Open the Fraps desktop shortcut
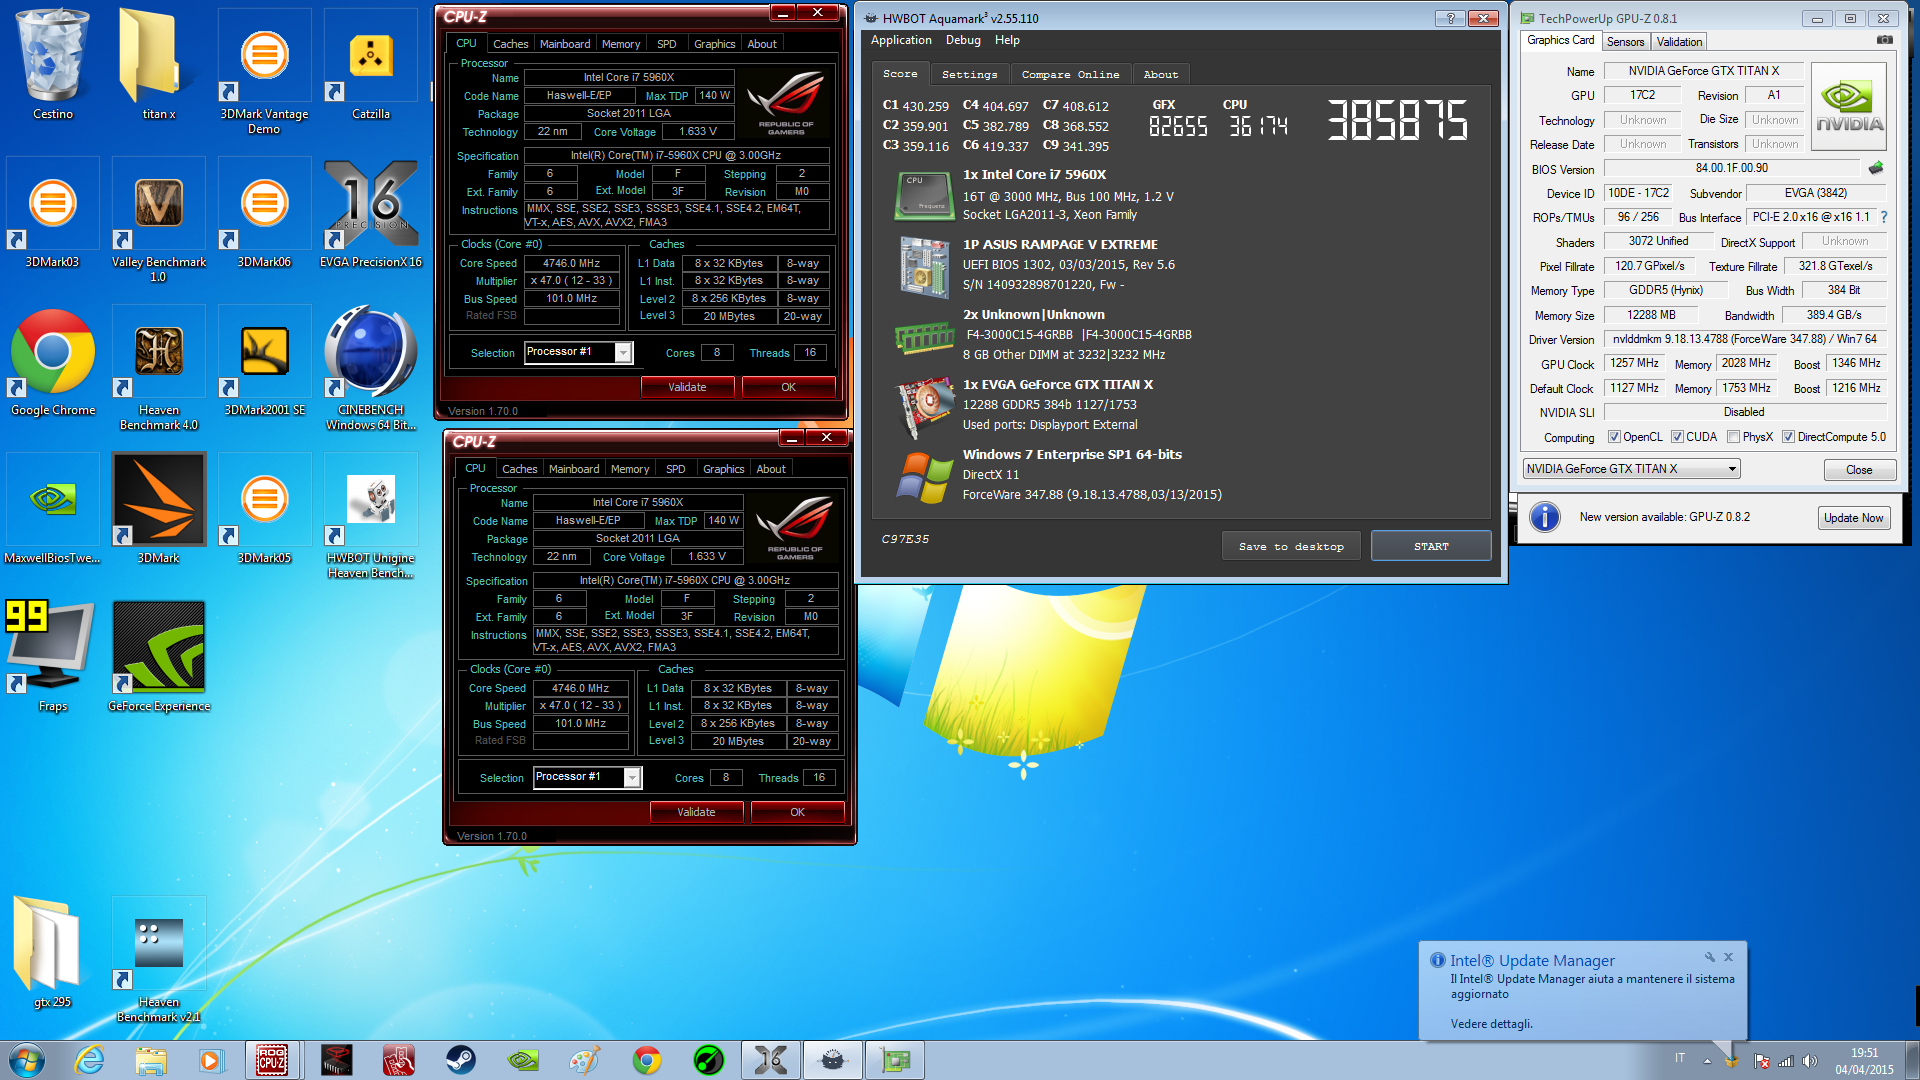 tap(53, 655)
